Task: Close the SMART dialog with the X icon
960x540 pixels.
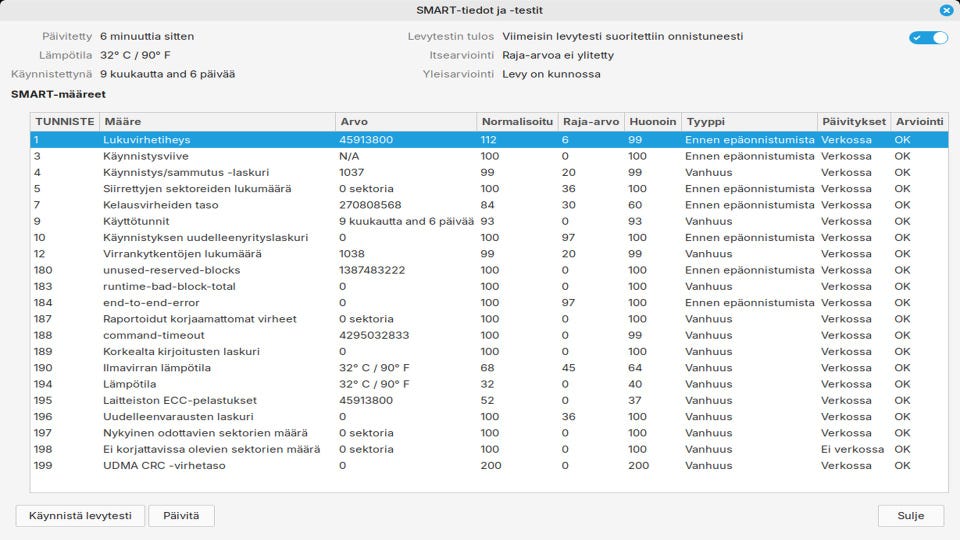Action: (x=946, y=10)
